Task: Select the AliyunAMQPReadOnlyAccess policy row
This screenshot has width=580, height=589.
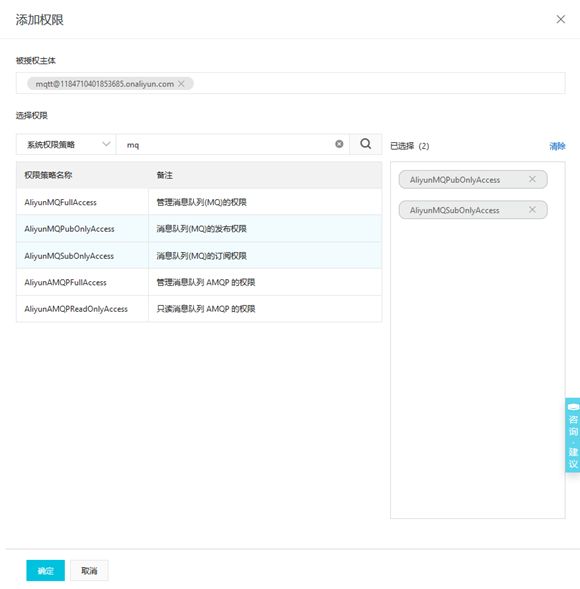Action: pyautogui.click(x=199, y=309)
